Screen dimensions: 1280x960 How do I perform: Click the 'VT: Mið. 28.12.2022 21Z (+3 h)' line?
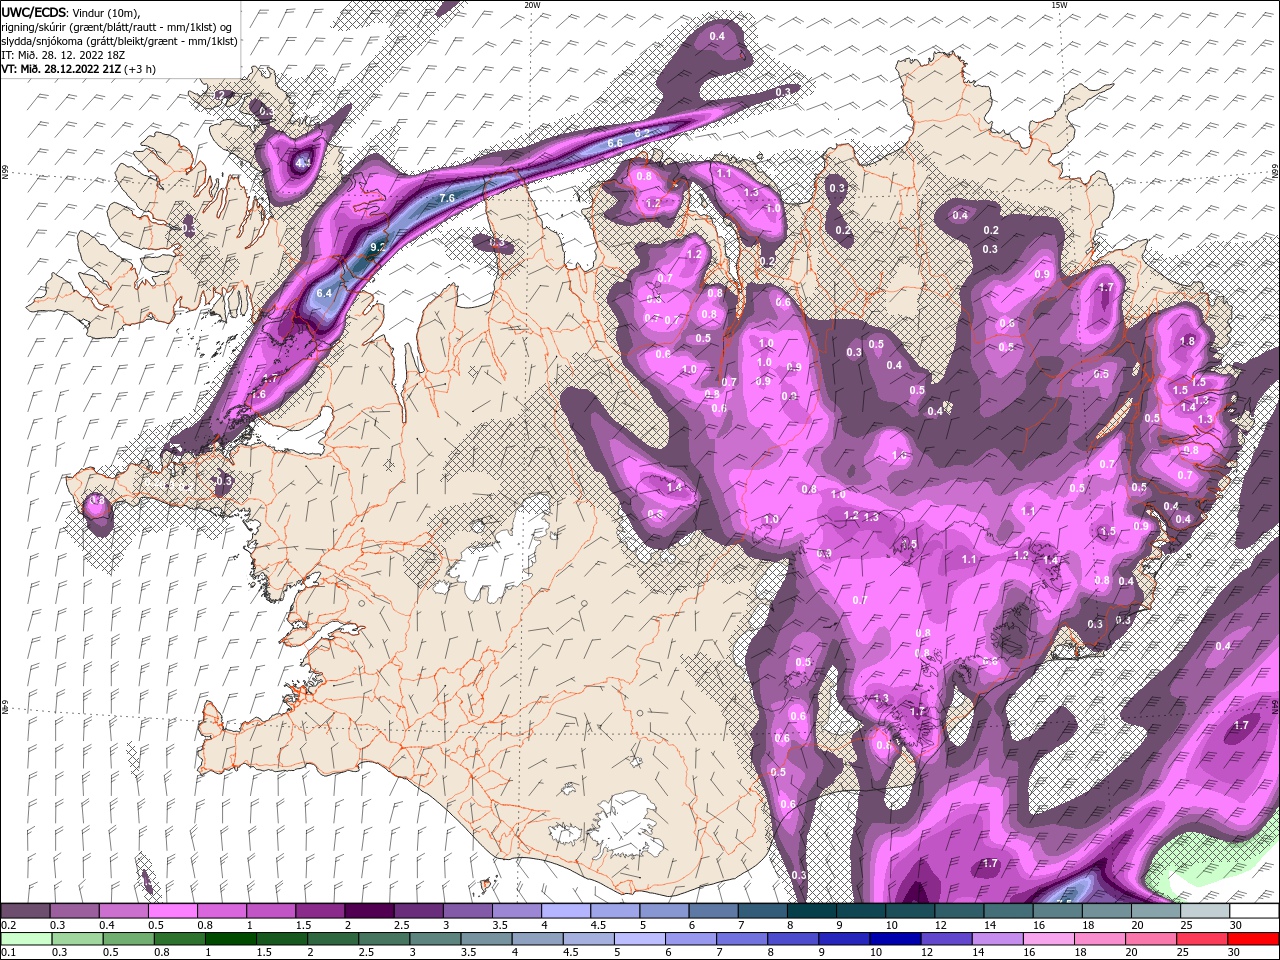point(78,69)
